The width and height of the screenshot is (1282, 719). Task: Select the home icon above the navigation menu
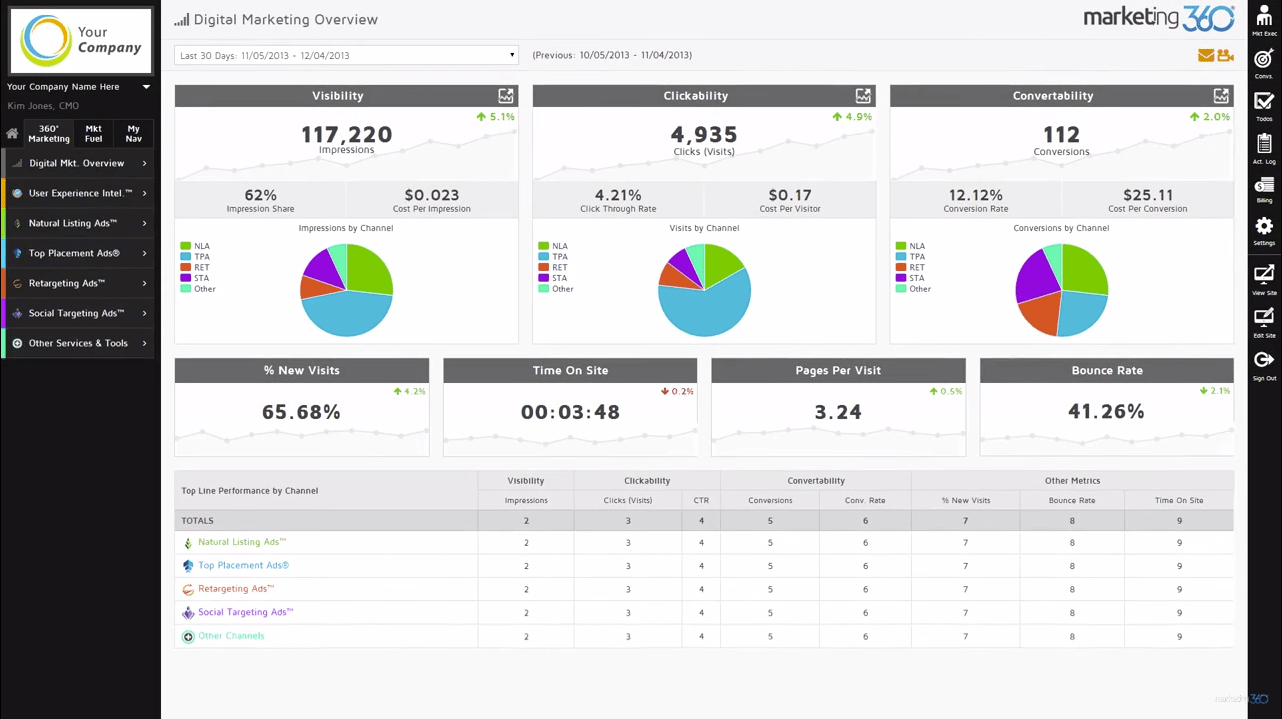pyautogui.click(x=11, y=133)
